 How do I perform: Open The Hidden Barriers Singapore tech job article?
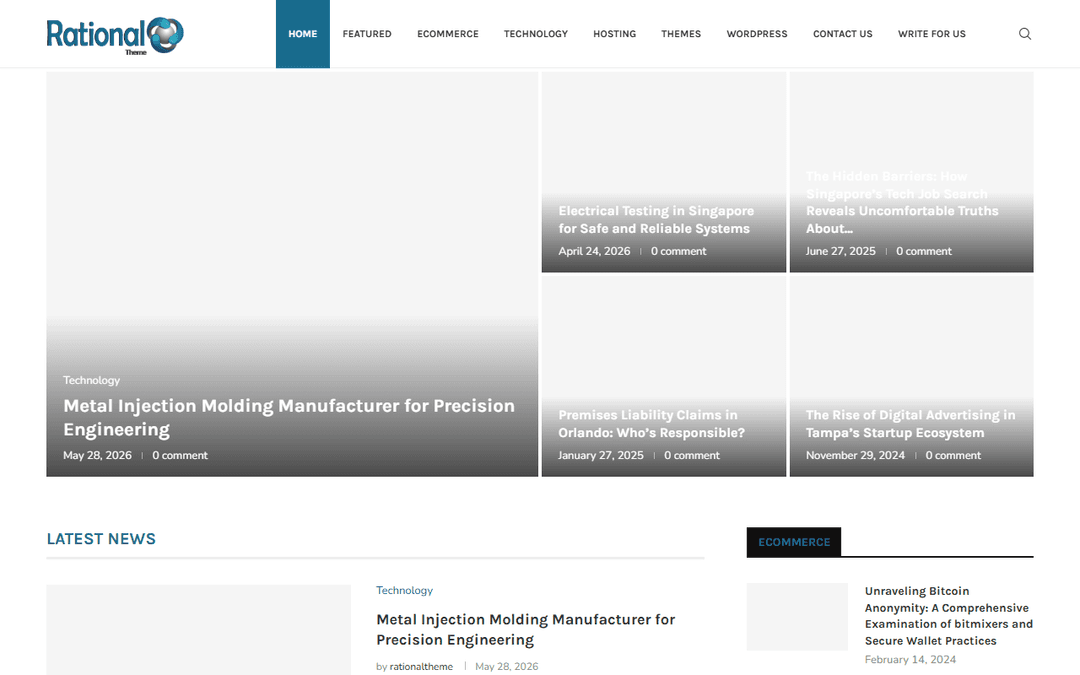click(x=902, y=202)
